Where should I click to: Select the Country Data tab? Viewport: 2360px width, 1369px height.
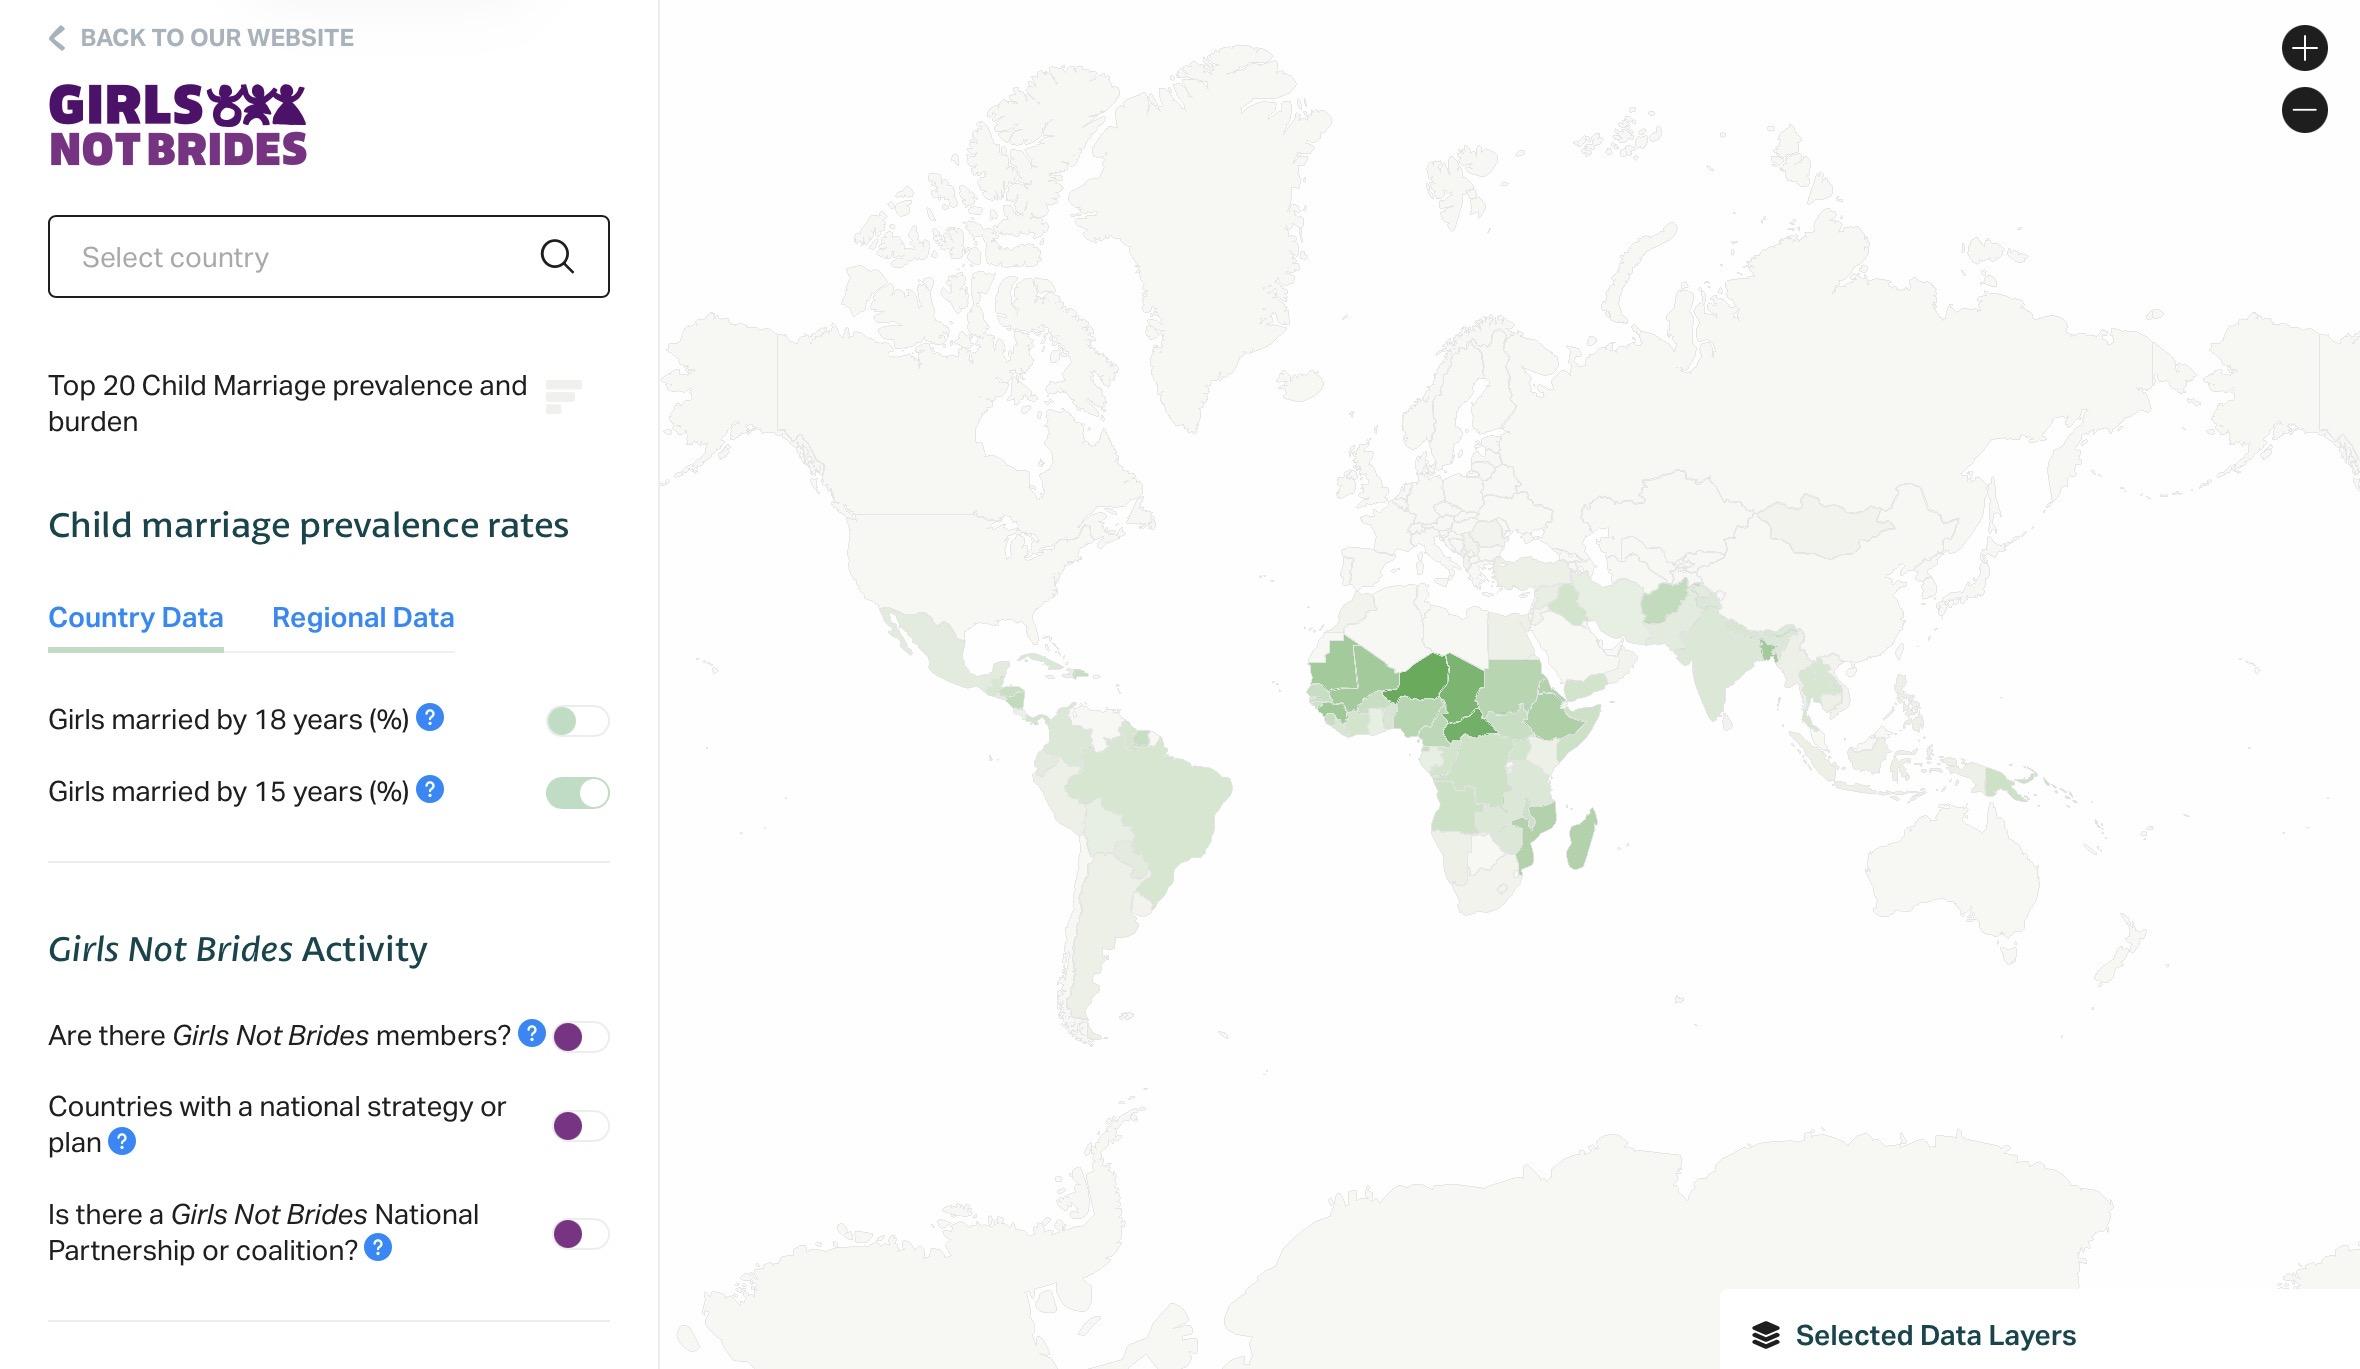pos(136,618)
